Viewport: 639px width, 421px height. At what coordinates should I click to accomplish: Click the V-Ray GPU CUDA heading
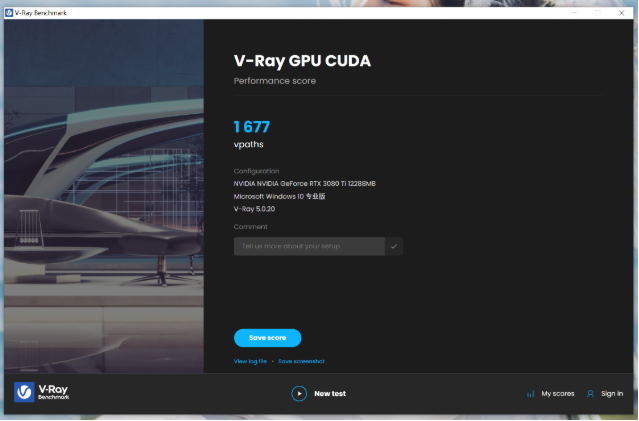click(302, 61)
